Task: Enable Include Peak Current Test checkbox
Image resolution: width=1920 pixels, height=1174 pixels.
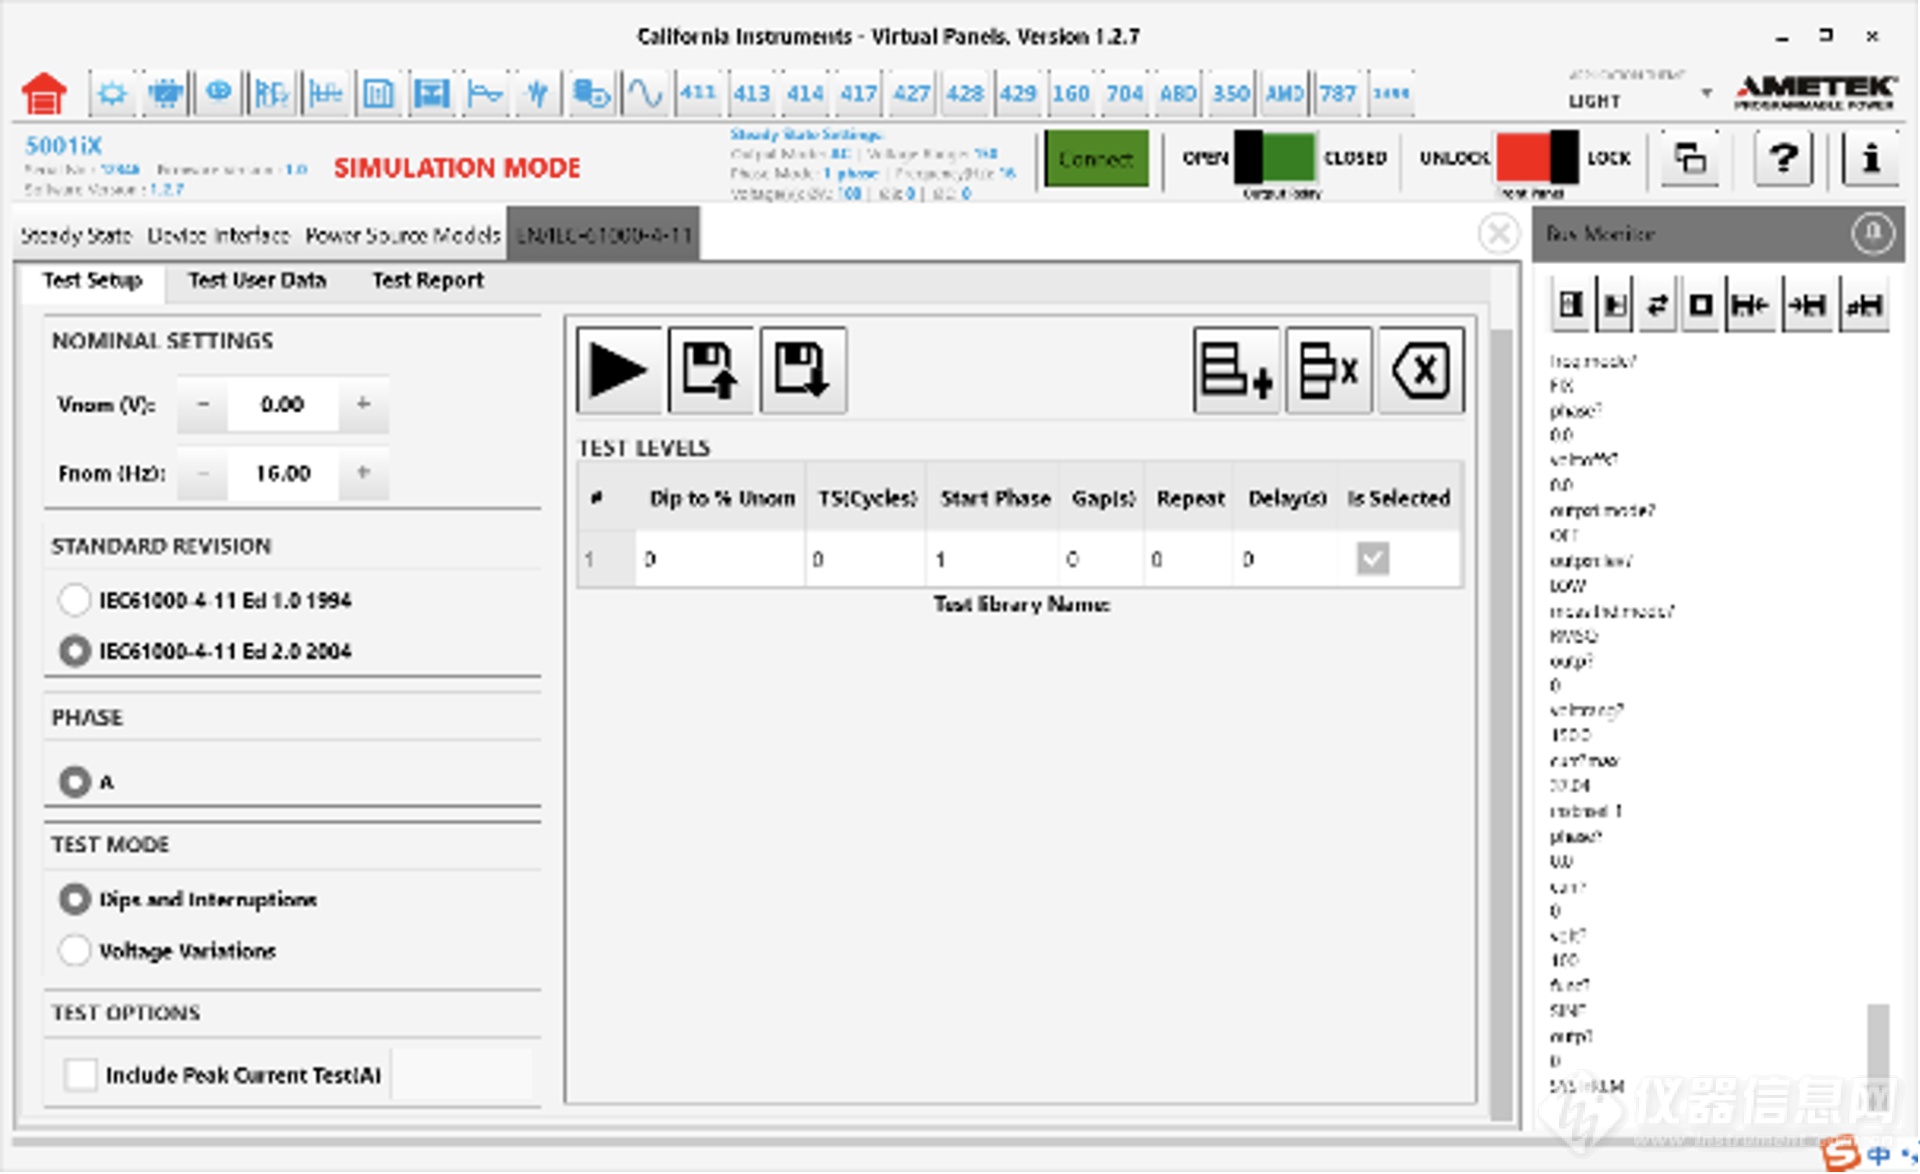Action: (x=81, y=1075)
